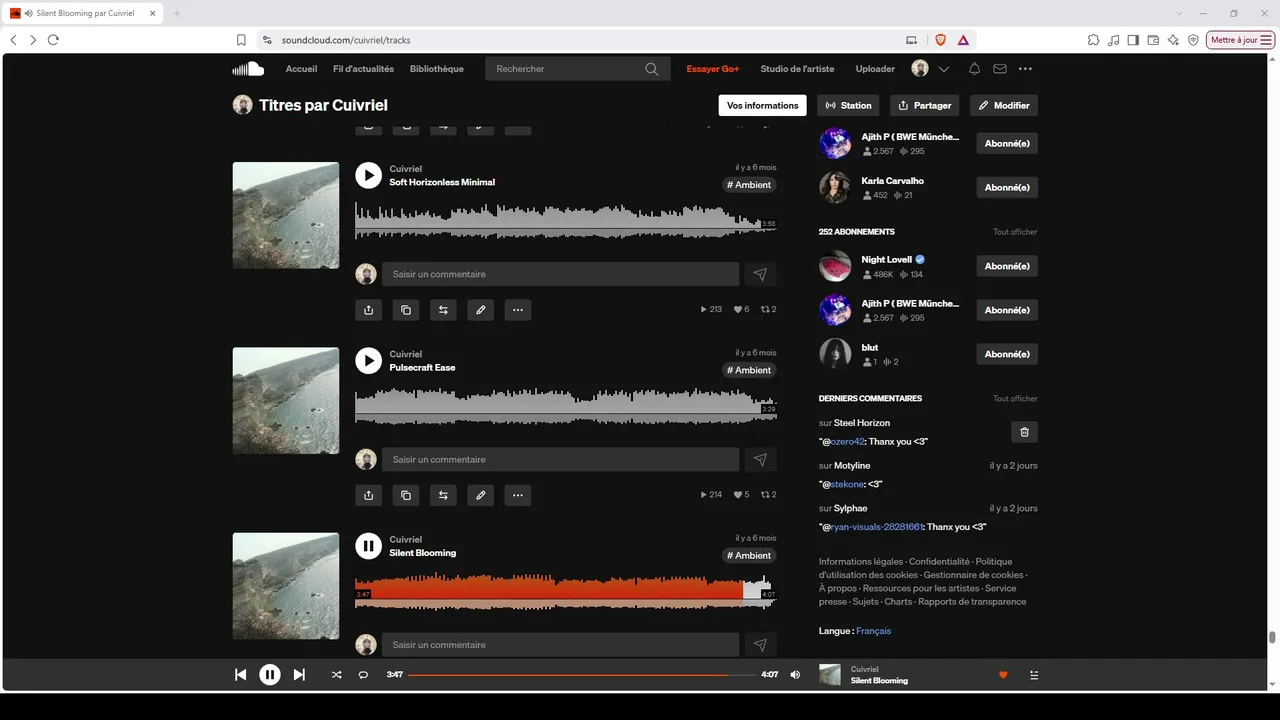Screen dimensions: 1280x720
Task: Send comment on Soft Horizonless Minimal
Action: pos(760,274)
